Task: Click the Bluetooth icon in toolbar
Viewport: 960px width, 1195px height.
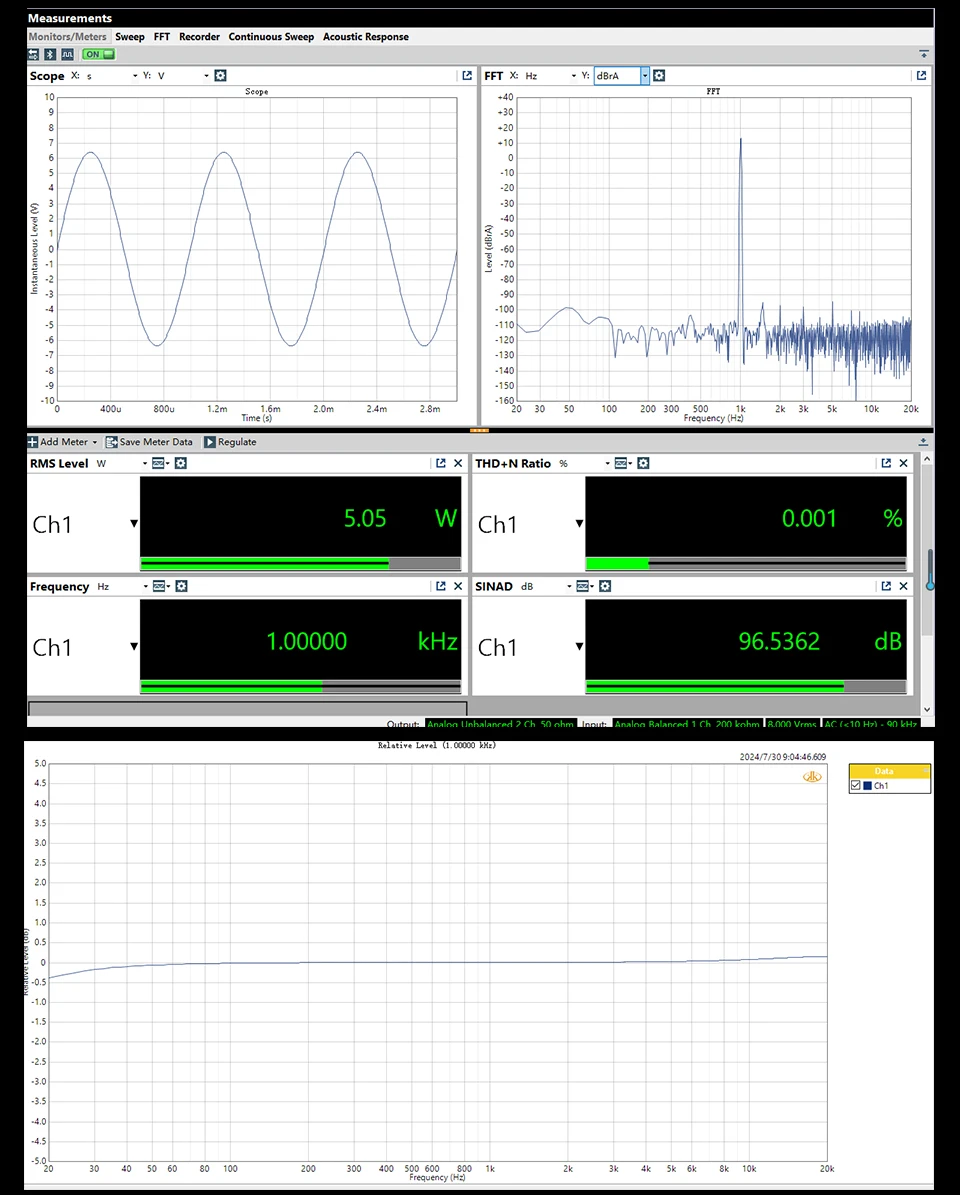Action: [x=50, y=54]
